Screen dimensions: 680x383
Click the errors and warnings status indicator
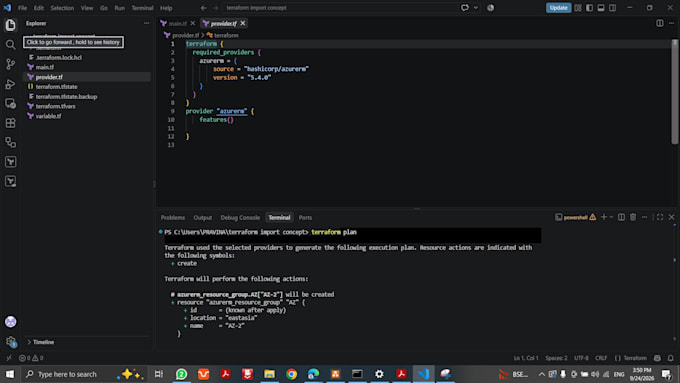pos(31,358)
